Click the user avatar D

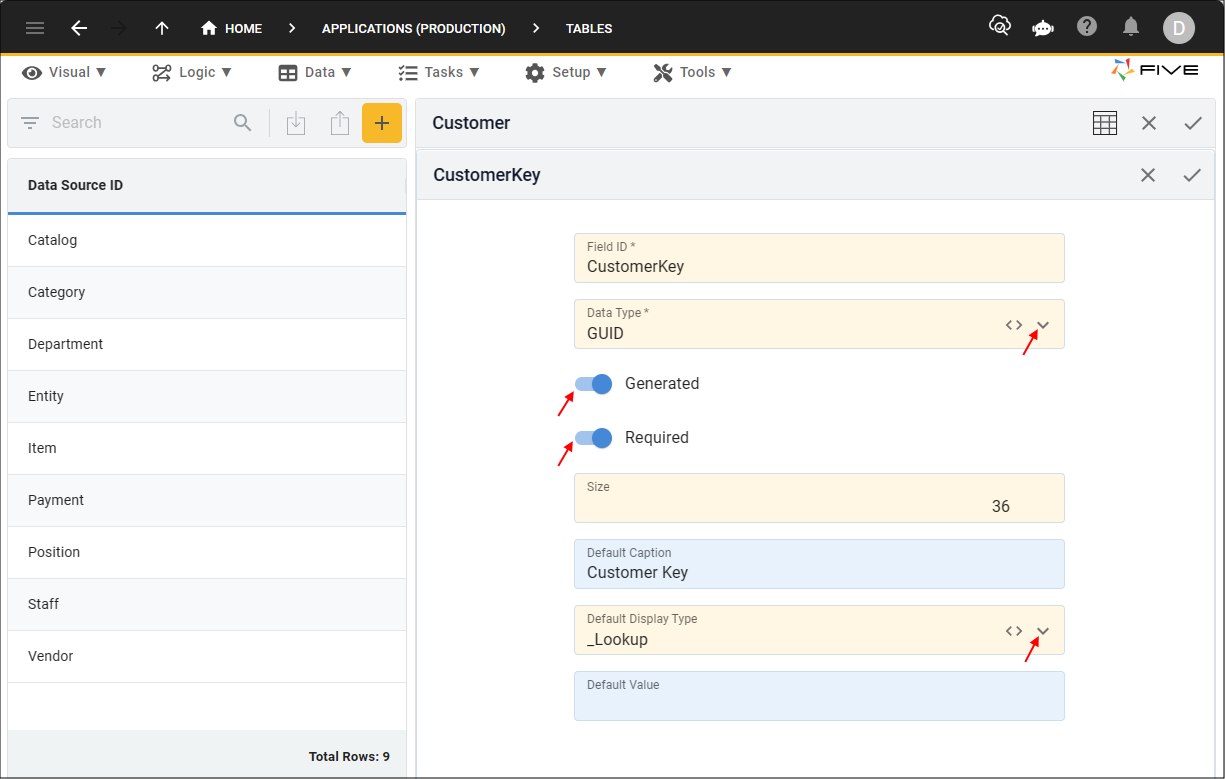click(x=1178, y=28)
